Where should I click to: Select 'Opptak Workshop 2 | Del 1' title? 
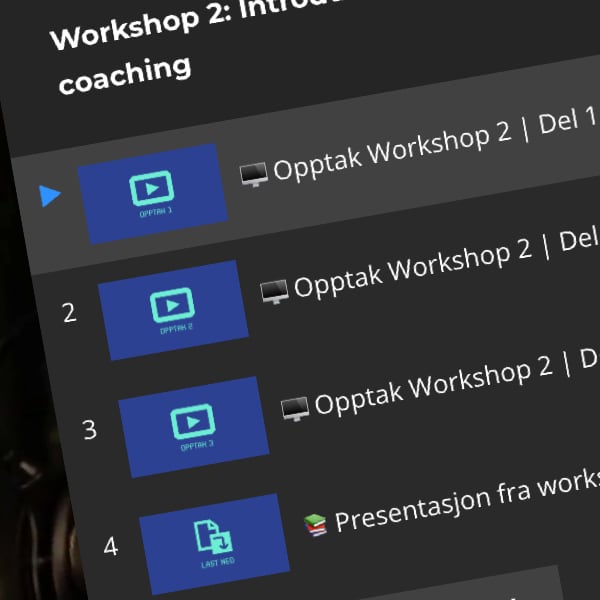(436, 144)
